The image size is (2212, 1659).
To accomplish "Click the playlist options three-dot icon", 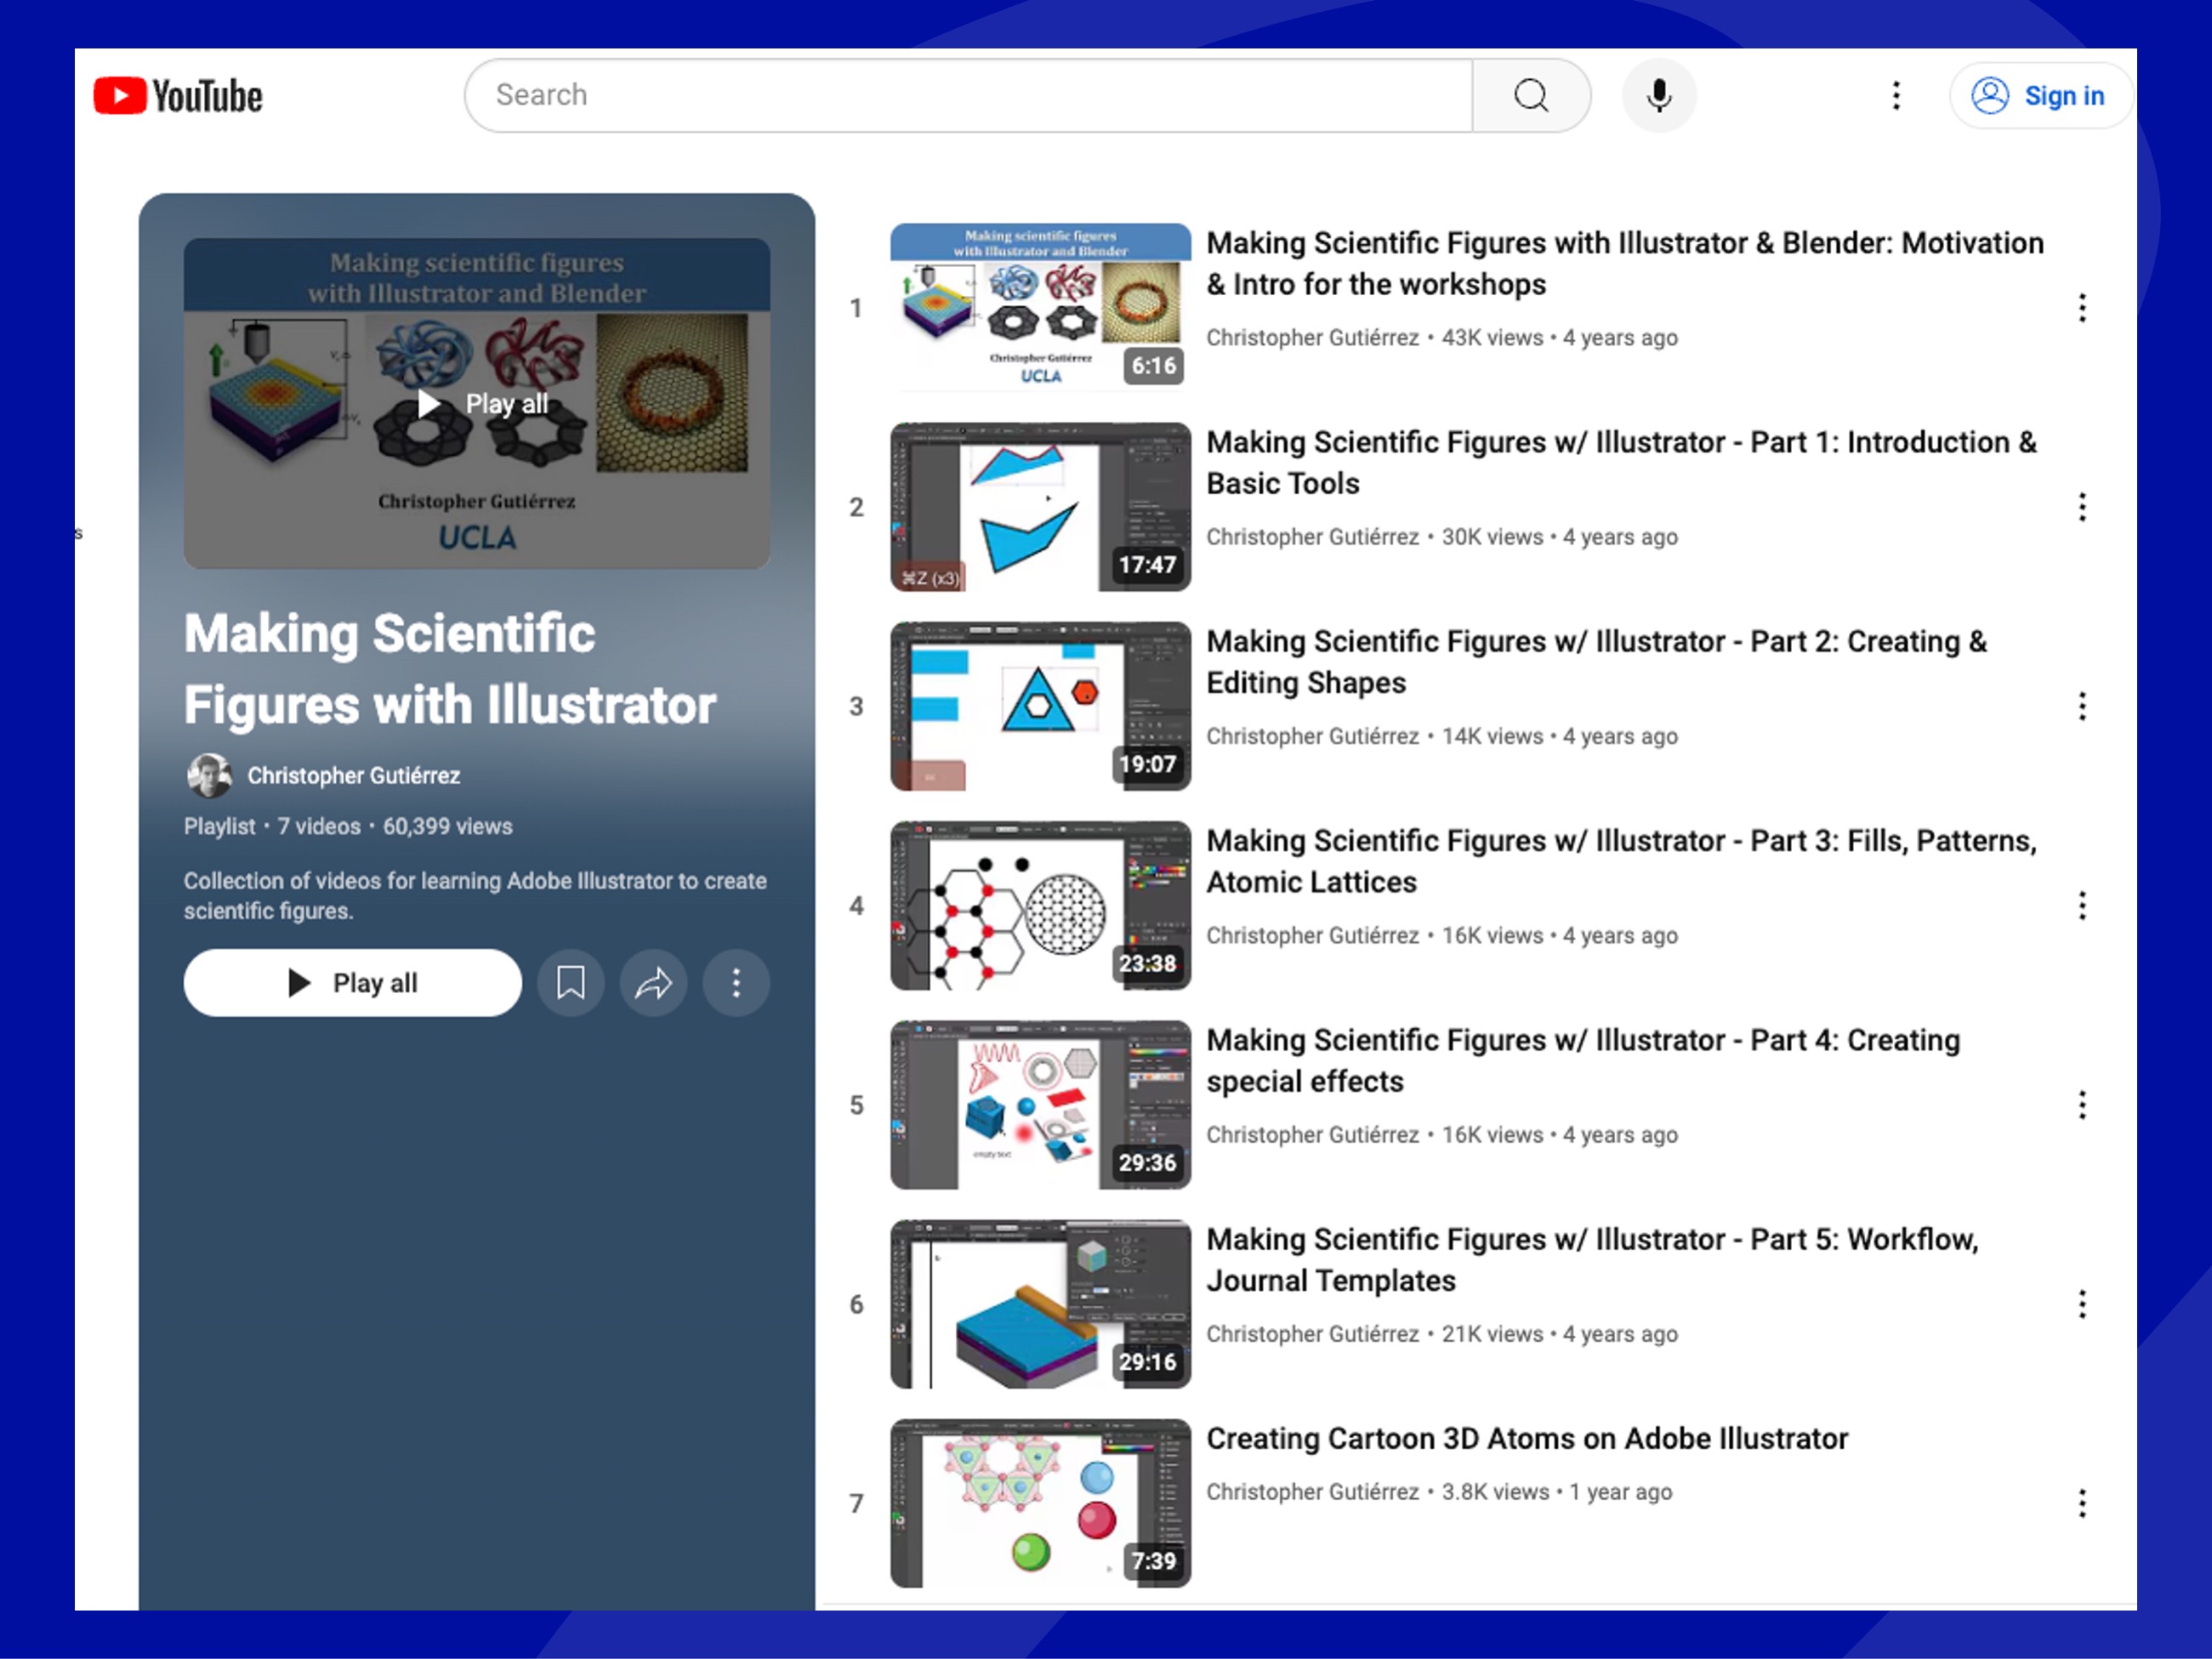I will point(736,981).
